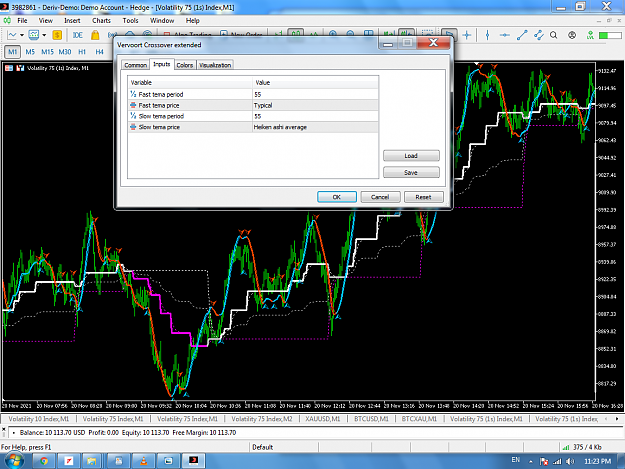Open the Help menu
Image resolution: width=625 pixels, height=469 pixels.
[x=193, y=21]
